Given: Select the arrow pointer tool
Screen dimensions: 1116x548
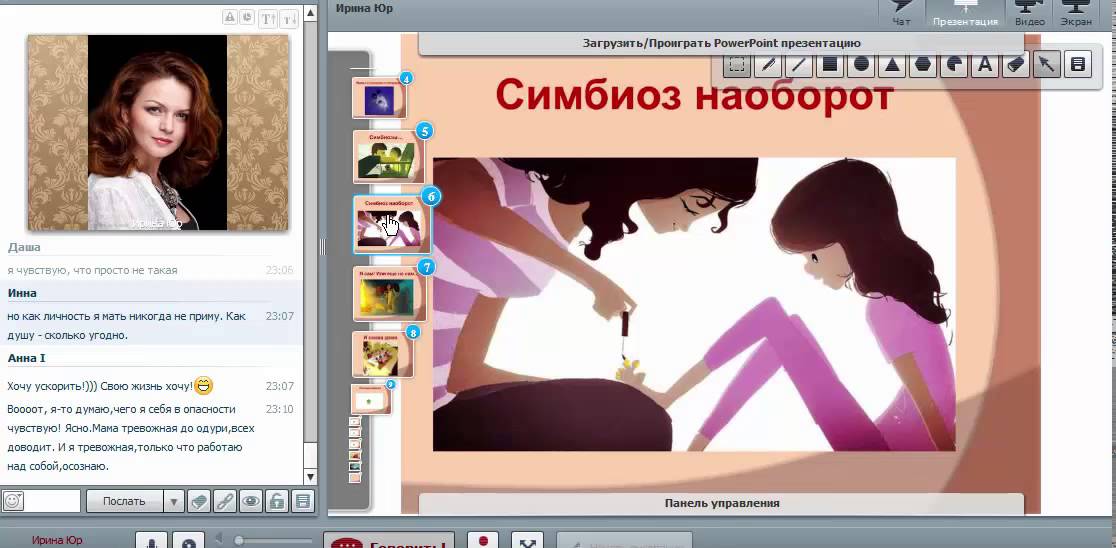Looking at the screenshot, I should click(1047, 65).
